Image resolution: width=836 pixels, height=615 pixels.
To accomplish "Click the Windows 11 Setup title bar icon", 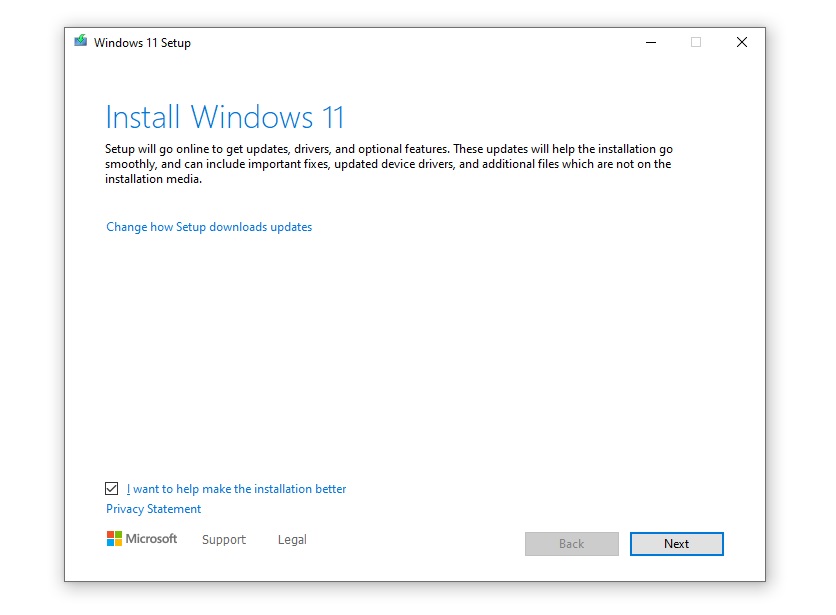I will pyautogui.click(x=81, y=41).
